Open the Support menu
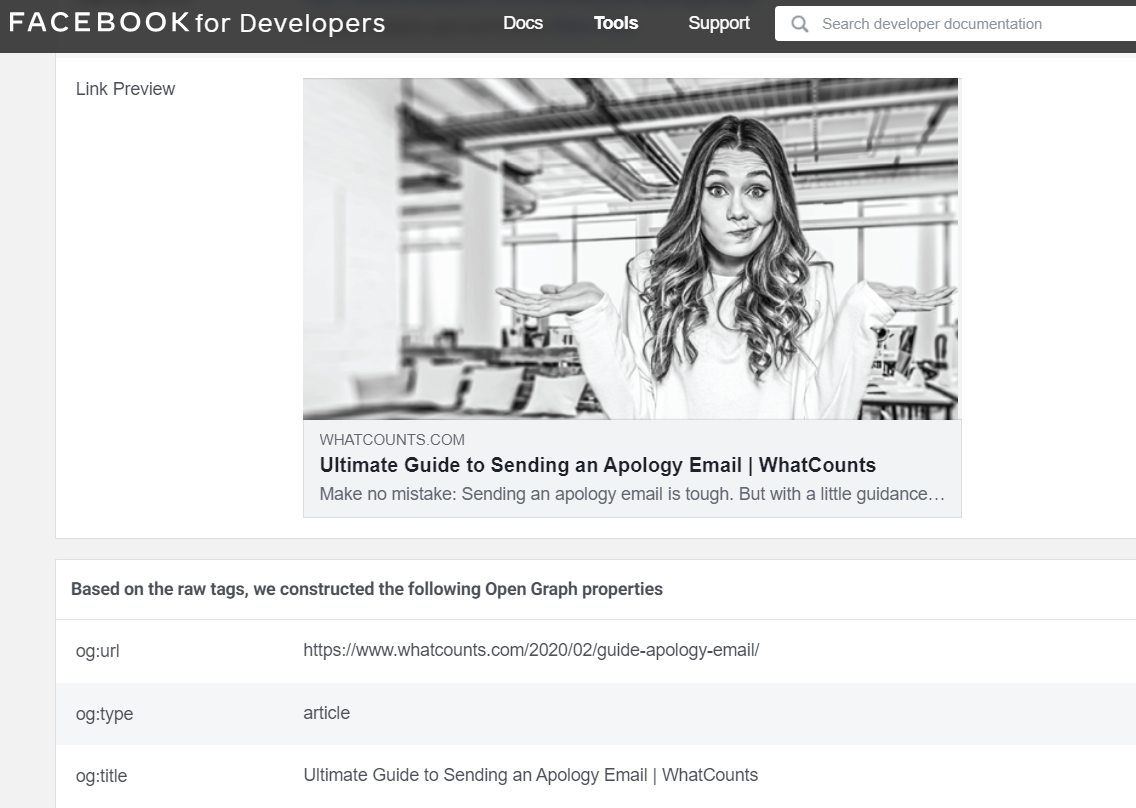Screen dimensions: 1136x808 click(718, 23)
